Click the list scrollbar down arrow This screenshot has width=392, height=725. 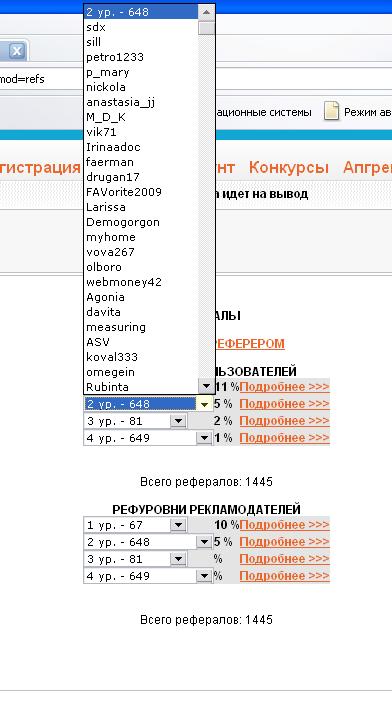pos(206,386)
